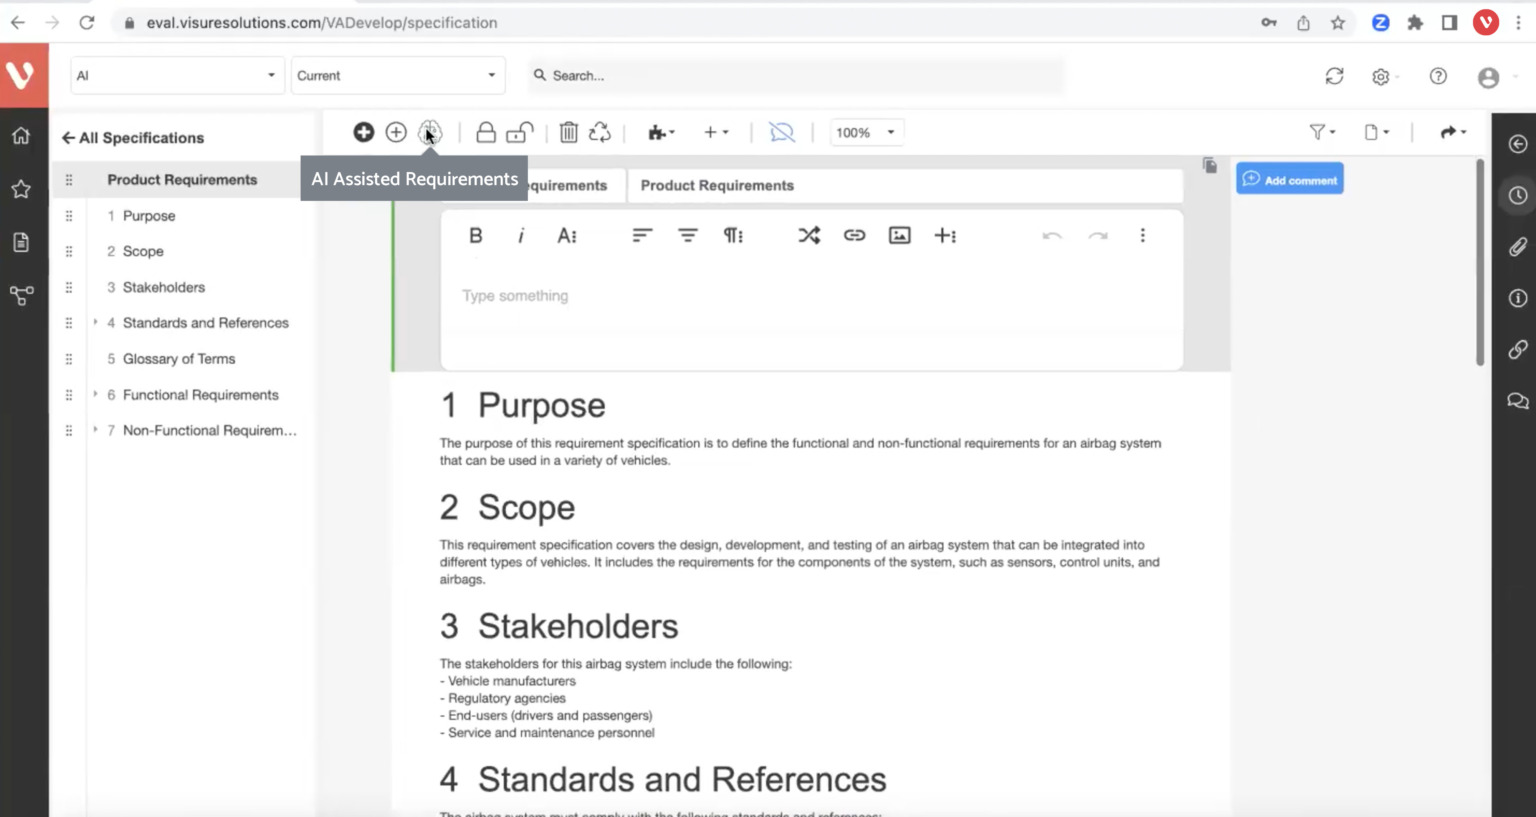Toggle bold formatting in the text editor
1536x817 pixels.
coord(475,235)
